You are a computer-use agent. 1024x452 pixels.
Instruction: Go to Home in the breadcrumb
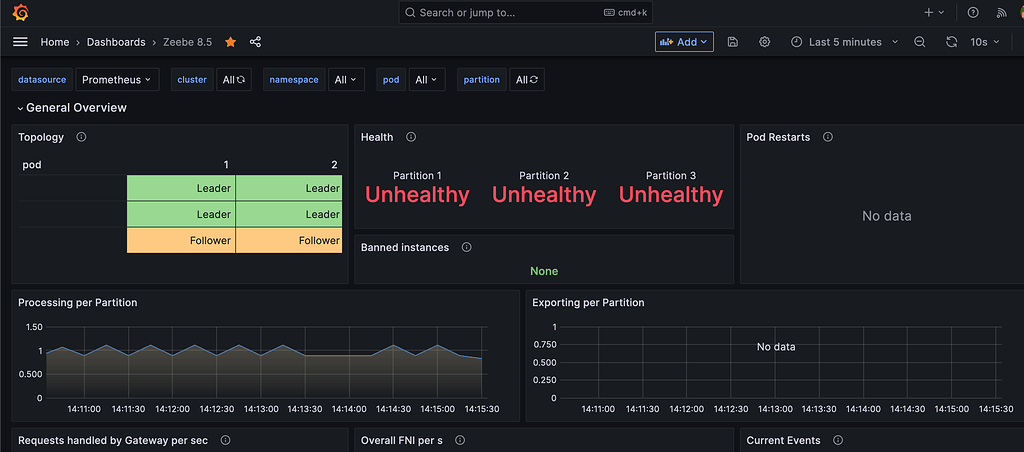(55, 42)
